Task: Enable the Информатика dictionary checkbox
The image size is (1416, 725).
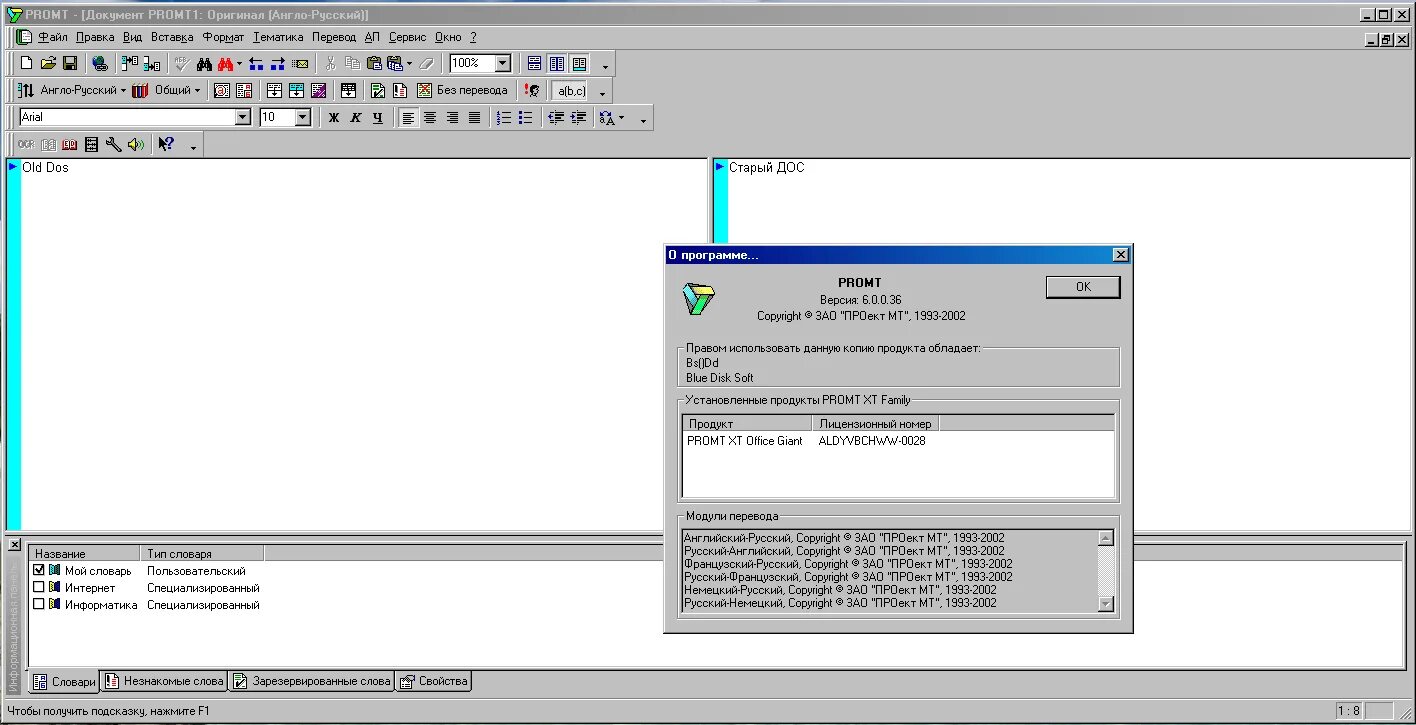Action: [40, 604]
